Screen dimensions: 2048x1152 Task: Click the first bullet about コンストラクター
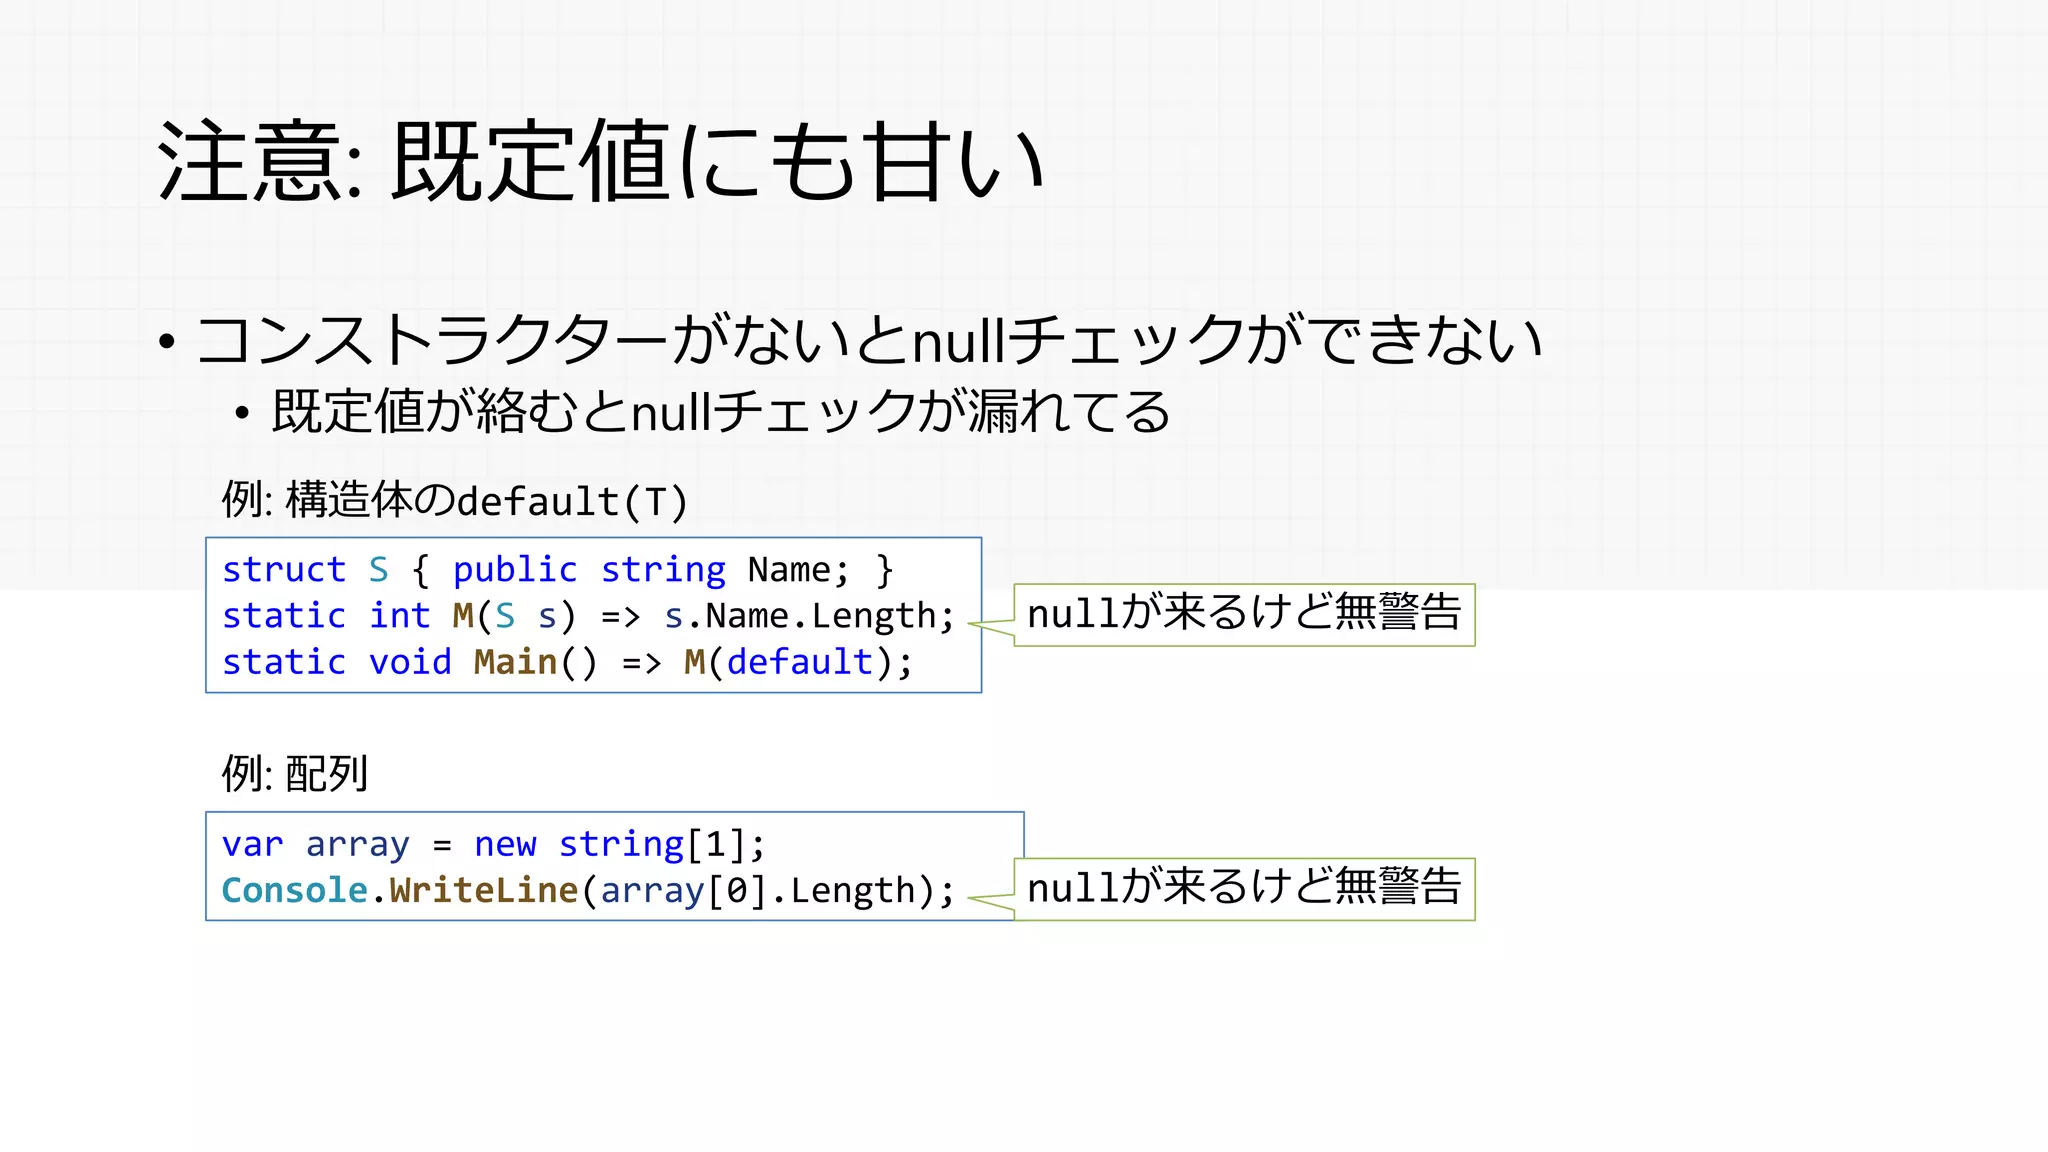[868, 341]
